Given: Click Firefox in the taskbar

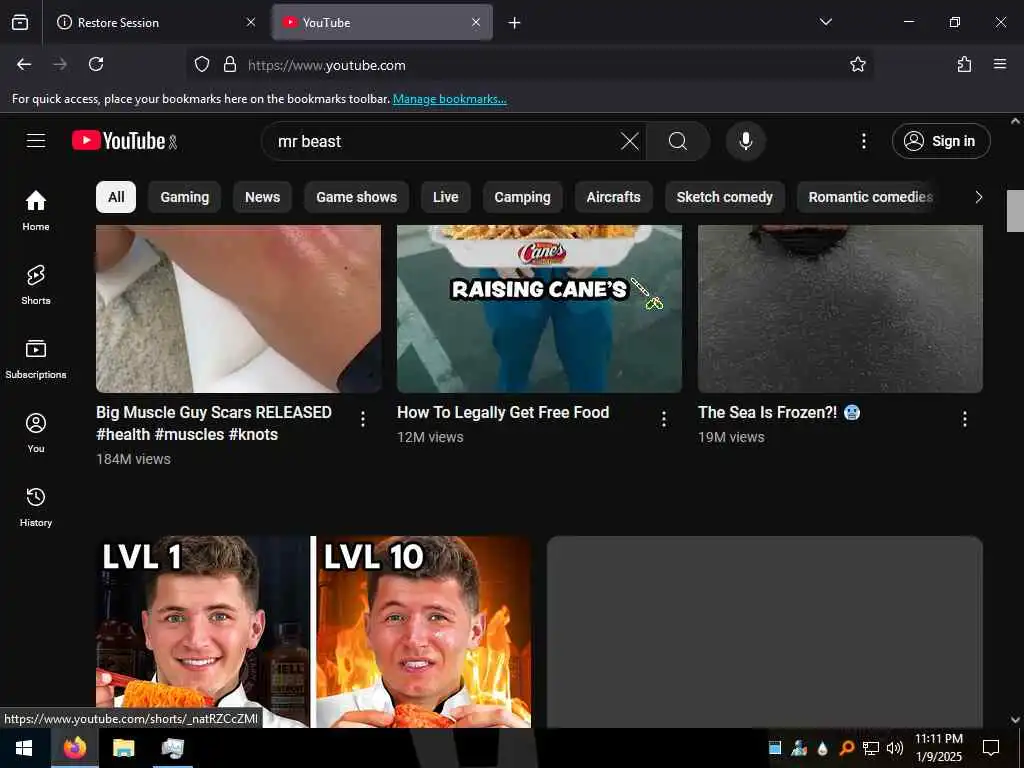Looking at the screenshot, I should click(x=74, y=748).
